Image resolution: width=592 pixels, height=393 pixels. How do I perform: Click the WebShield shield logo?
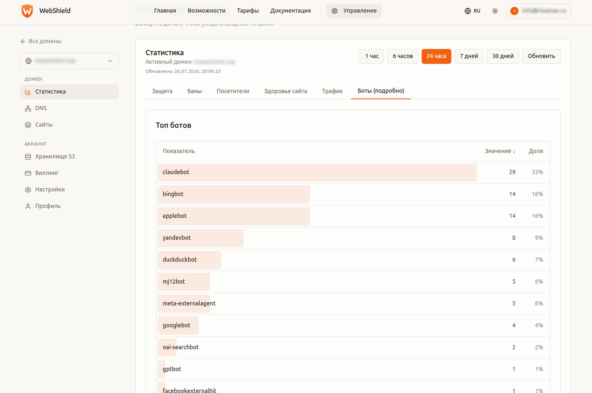click(27, 11)
